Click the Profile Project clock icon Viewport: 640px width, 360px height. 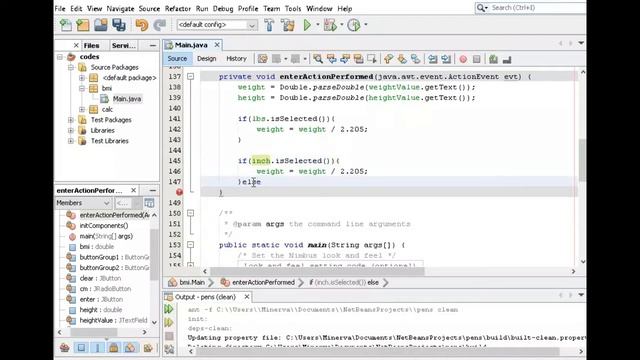pyautogui.click(x=354, y=25)
